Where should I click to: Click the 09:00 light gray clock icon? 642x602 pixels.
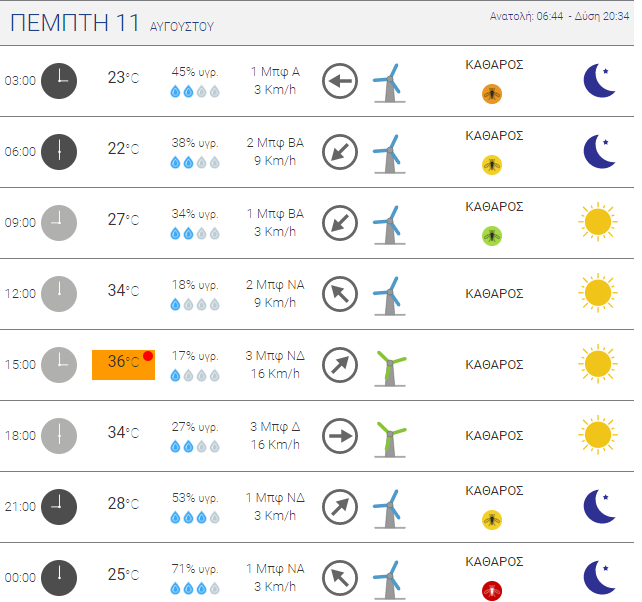click(59, 223)
